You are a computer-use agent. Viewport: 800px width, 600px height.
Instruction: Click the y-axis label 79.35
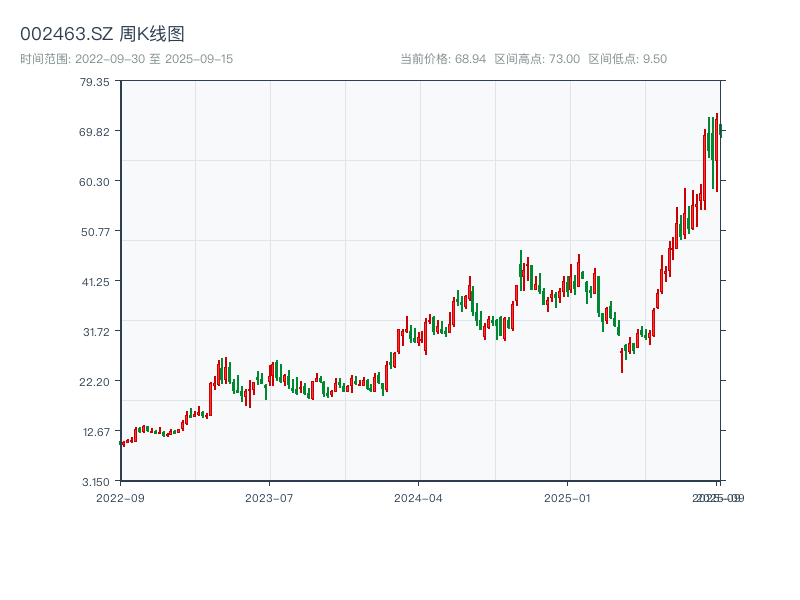coord(94,82)
